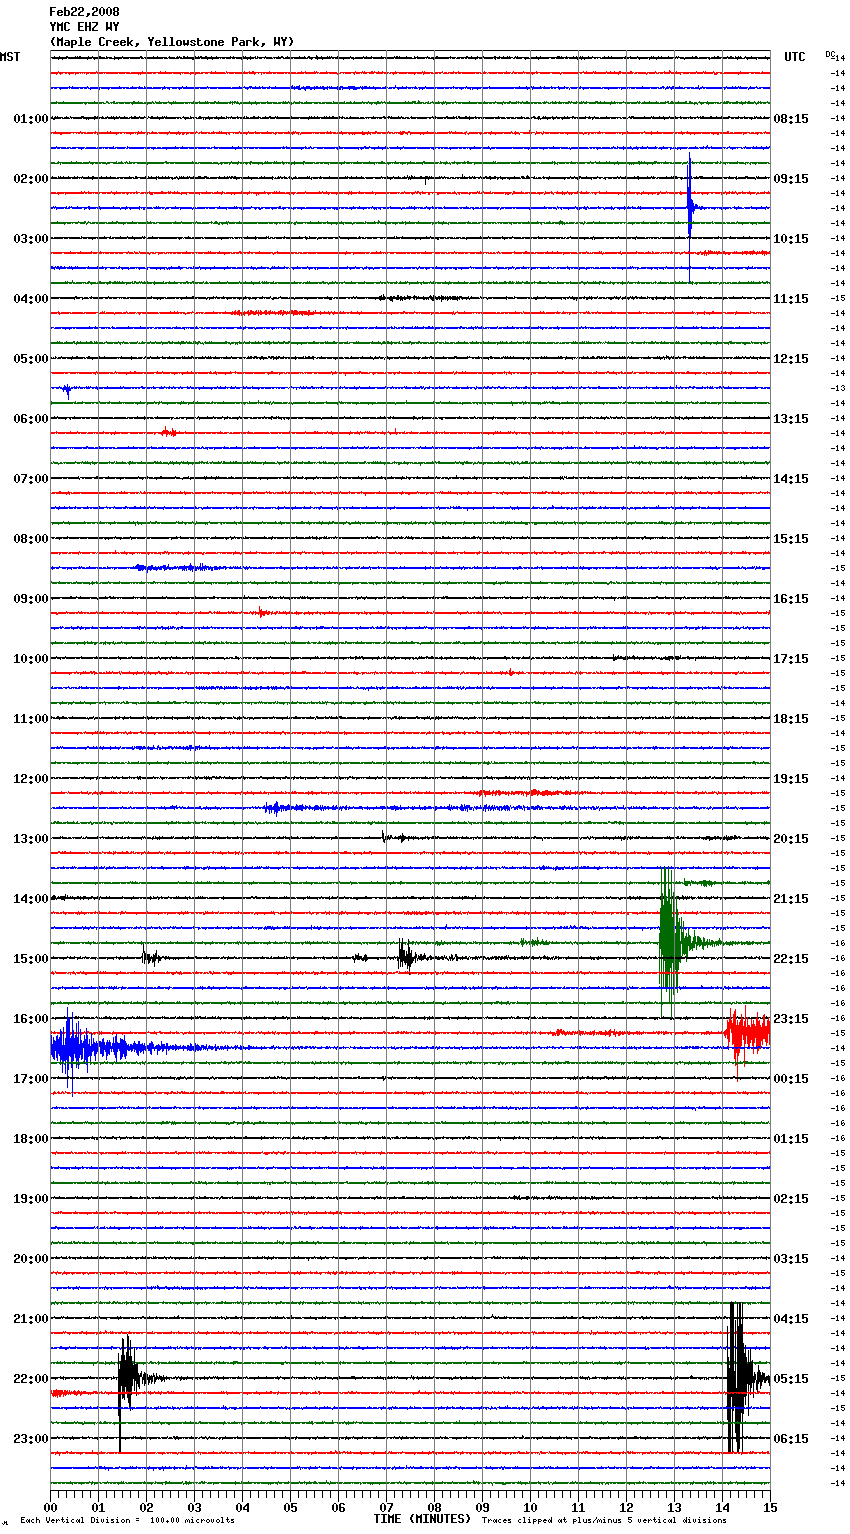Click the "05" tick on the bottom minutes axis
The height and width of the screenshot is (1534, 850).
(290, 1507)
